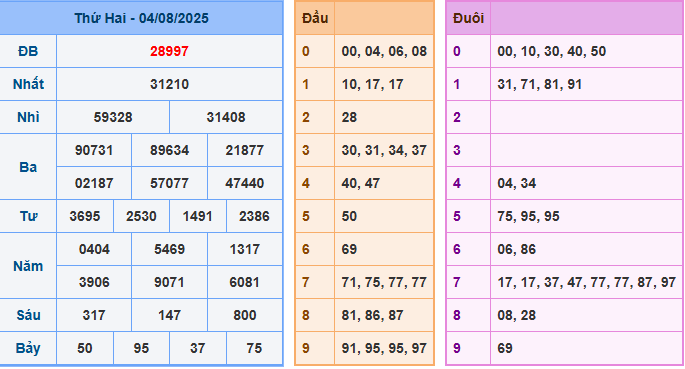Click Đuôi row 0 values 00, 10, 30, 40, 50
The width and height of the screenshot is (685, 369).
point(551,52)
